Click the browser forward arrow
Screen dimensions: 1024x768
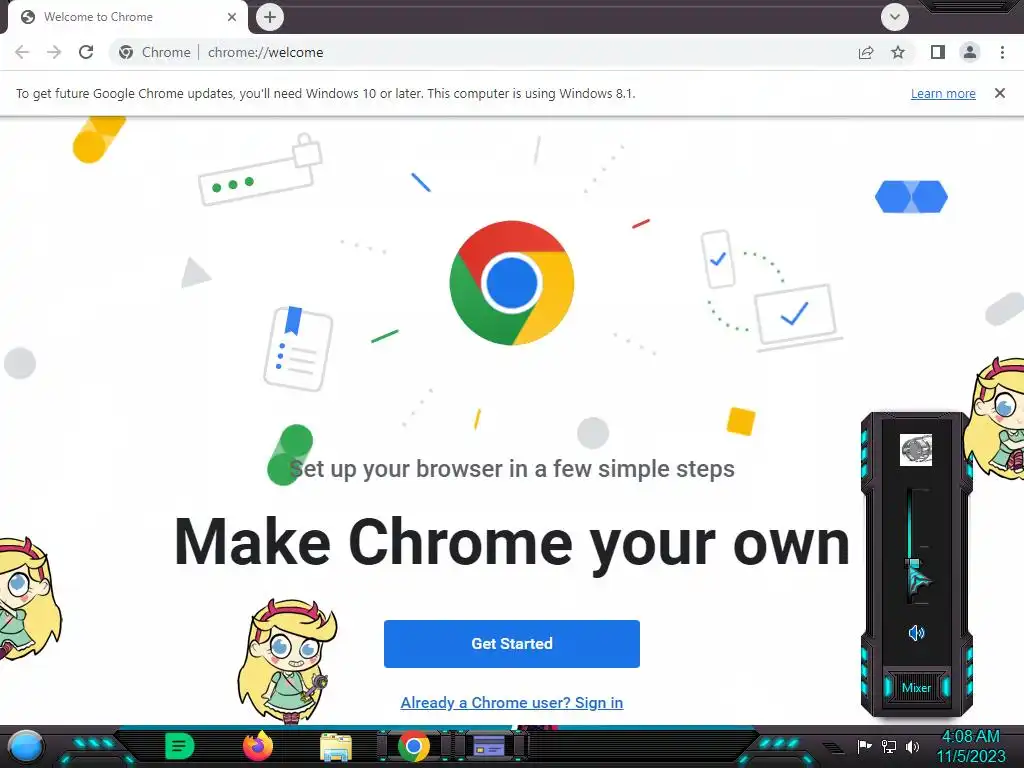pyautogui.click(x=54, y=52)
